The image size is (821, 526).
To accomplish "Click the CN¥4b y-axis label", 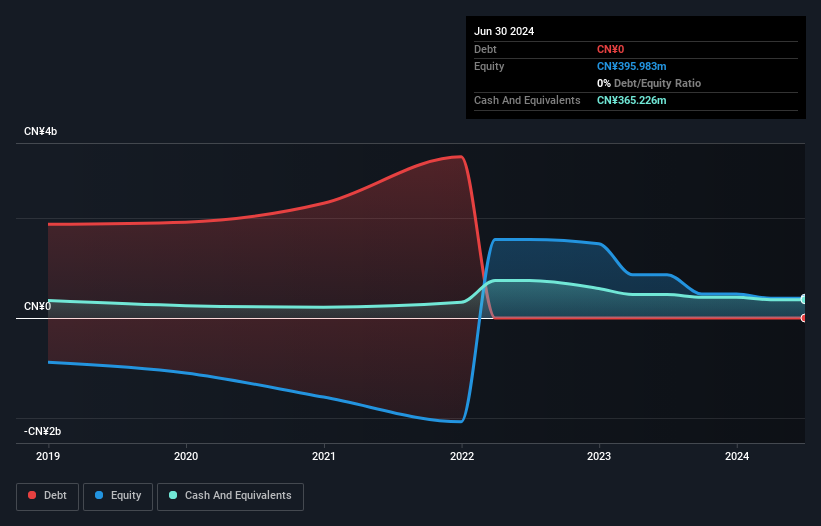I will [x=40, y=131].
